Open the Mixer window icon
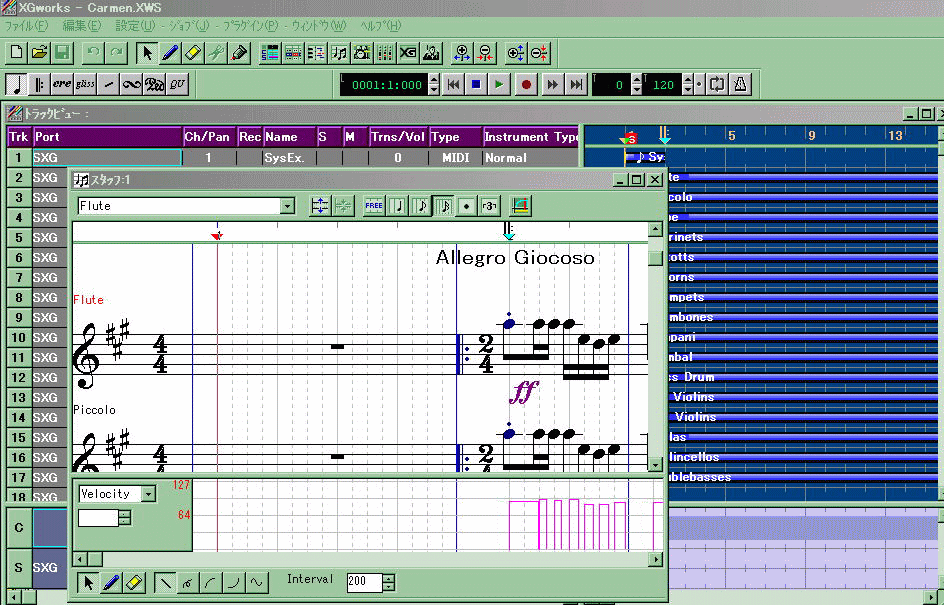Viewport: 944px width, 605px height. (385, 53)
